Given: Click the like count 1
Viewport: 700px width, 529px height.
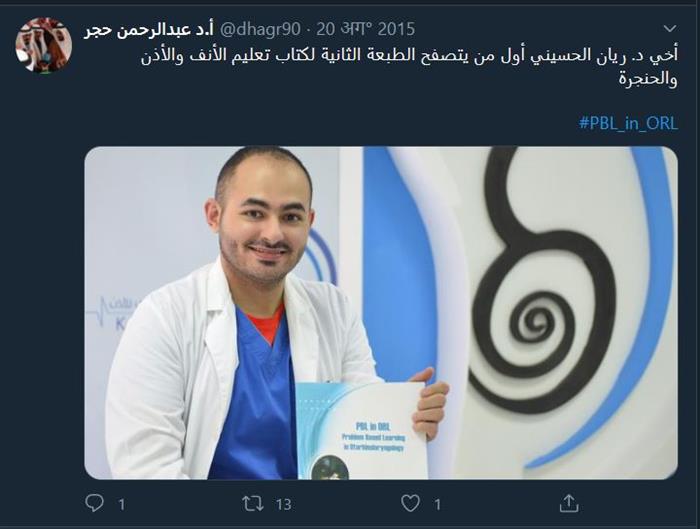Looking at the screenshot, I should coord(438,504).
